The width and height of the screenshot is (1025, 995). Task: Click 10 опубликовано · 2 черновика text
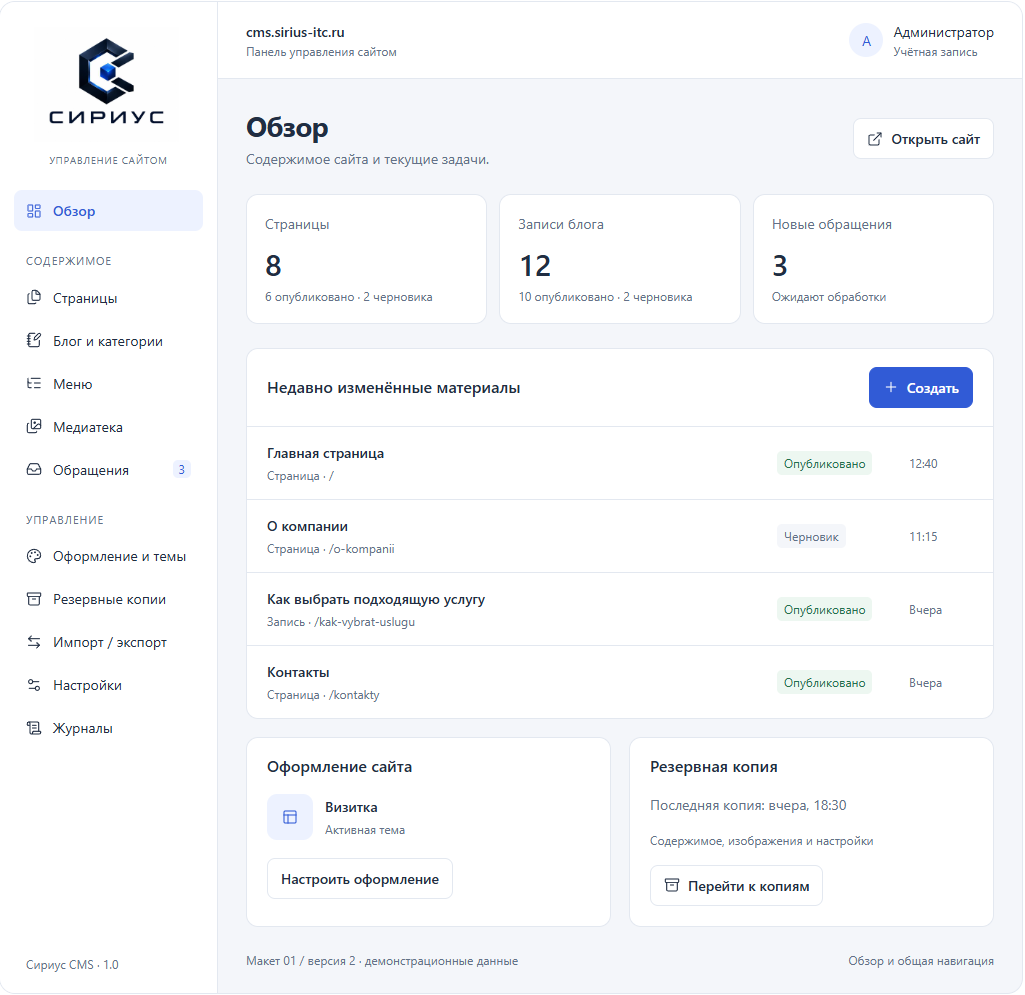pyautogui.click(x=605, y=297)
